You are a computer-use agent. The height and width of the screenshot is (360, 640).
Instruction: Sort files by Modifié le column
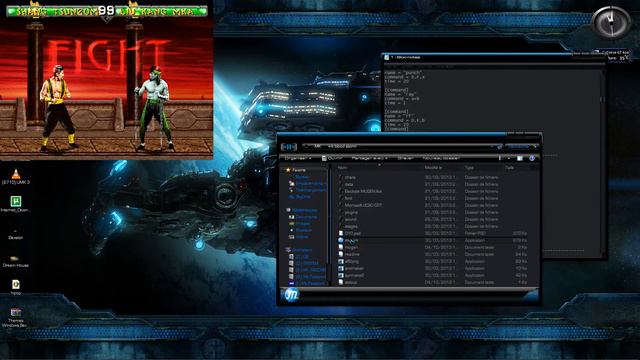[443, 167]
